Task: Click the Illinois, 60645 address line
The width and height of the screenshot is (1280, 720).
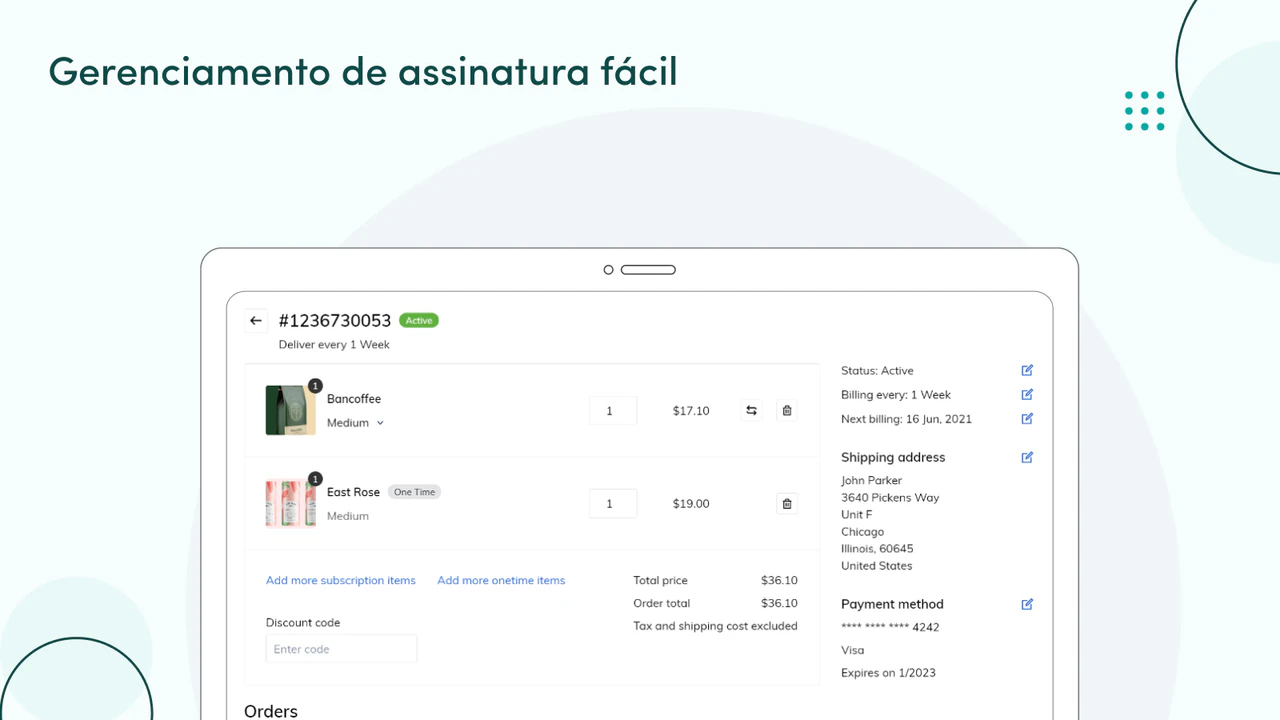Action: point(877,548)
